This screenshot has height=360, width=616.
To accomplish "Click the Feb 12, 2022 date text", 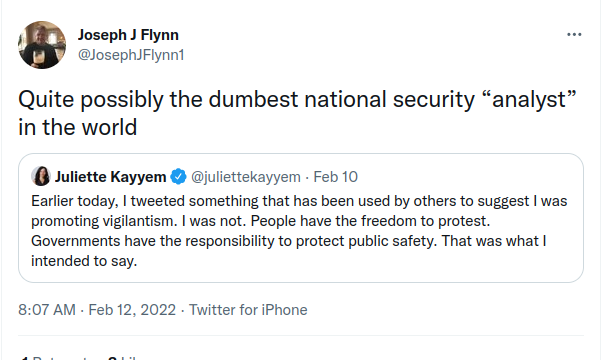I will click(132, 310).
